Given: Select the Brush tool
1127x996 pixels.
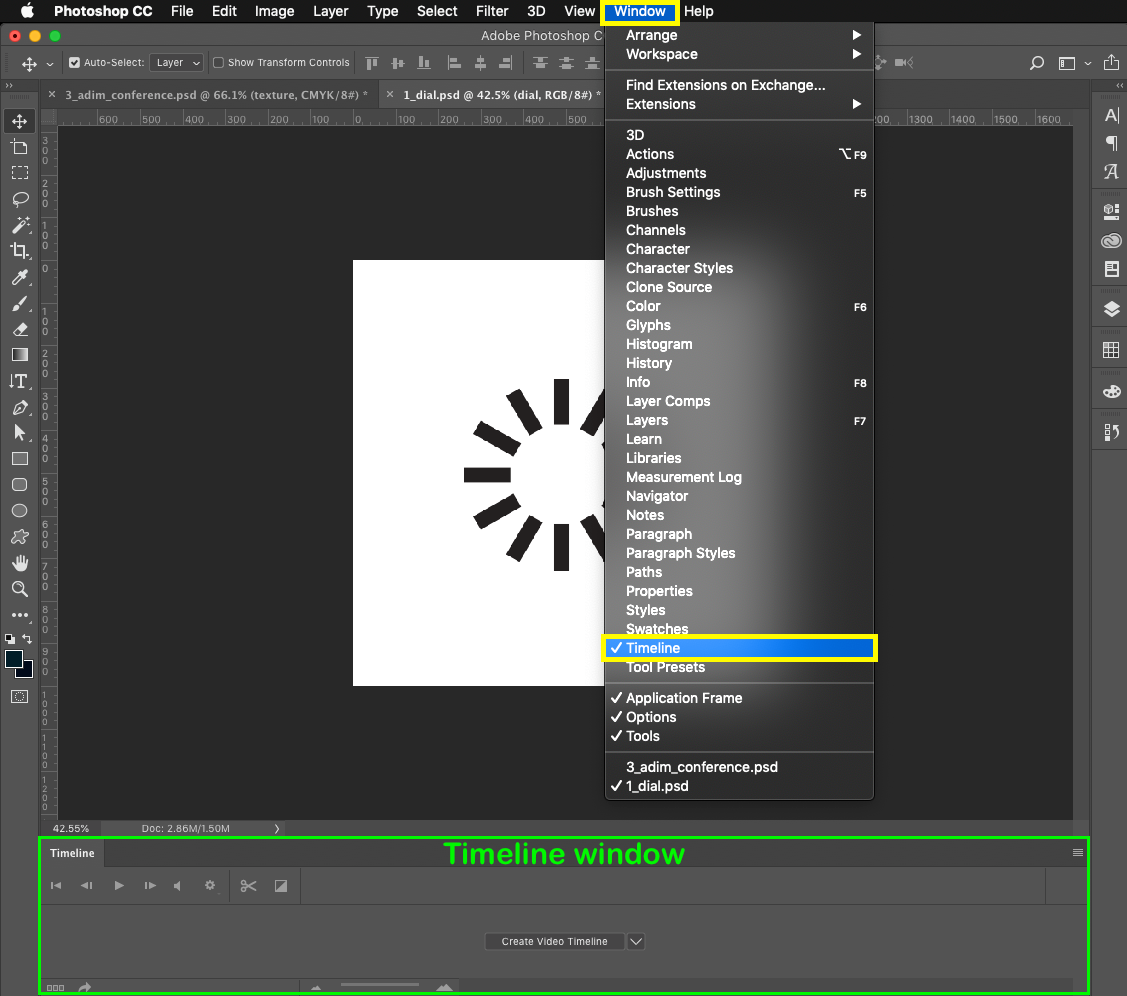Looking at the screenshot, I should [x=19, y=303].
